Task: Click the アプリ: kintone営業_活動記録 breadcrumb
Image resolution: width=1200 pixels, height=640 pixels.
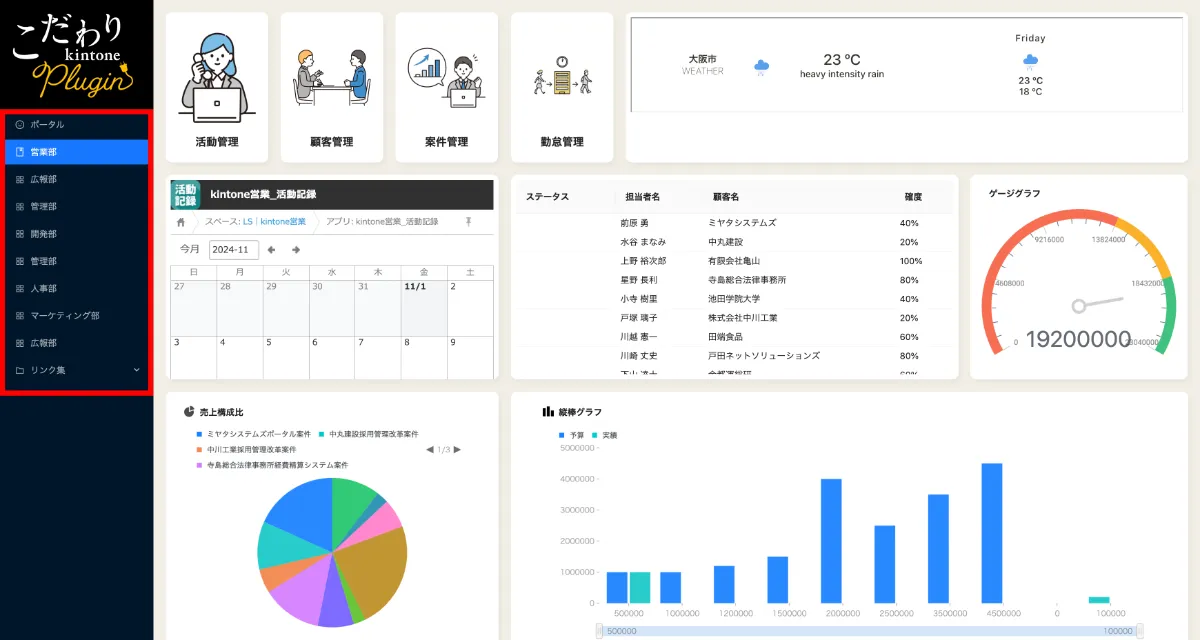Action: pos(382,221)
